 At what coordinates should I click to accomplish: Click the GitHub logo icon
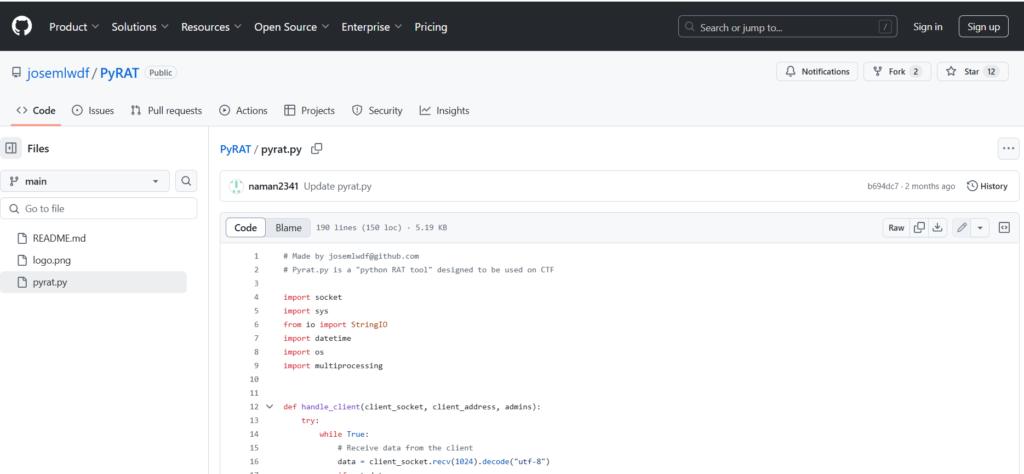[21, 27]
